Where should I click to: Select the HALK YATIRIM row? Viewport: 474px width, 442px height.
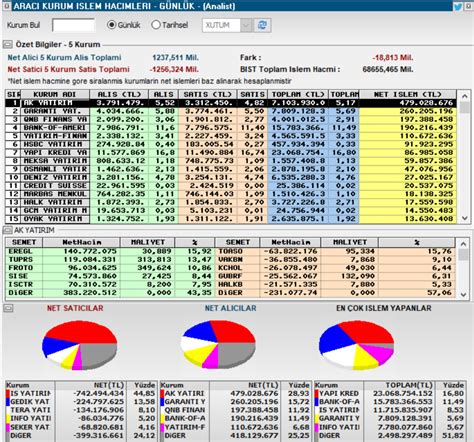(x=231, y=202)
